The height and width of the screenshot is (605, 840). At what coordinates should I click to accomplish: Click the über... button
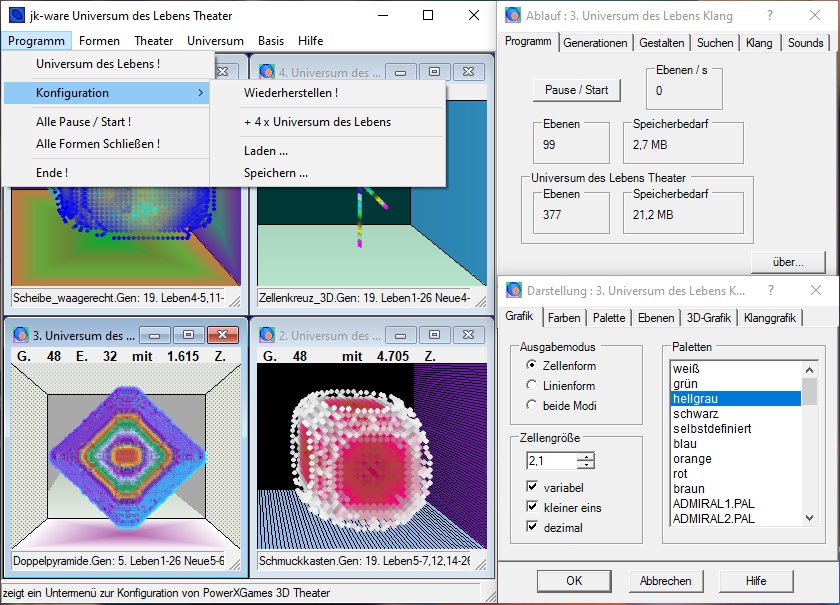tap(788, 262)
